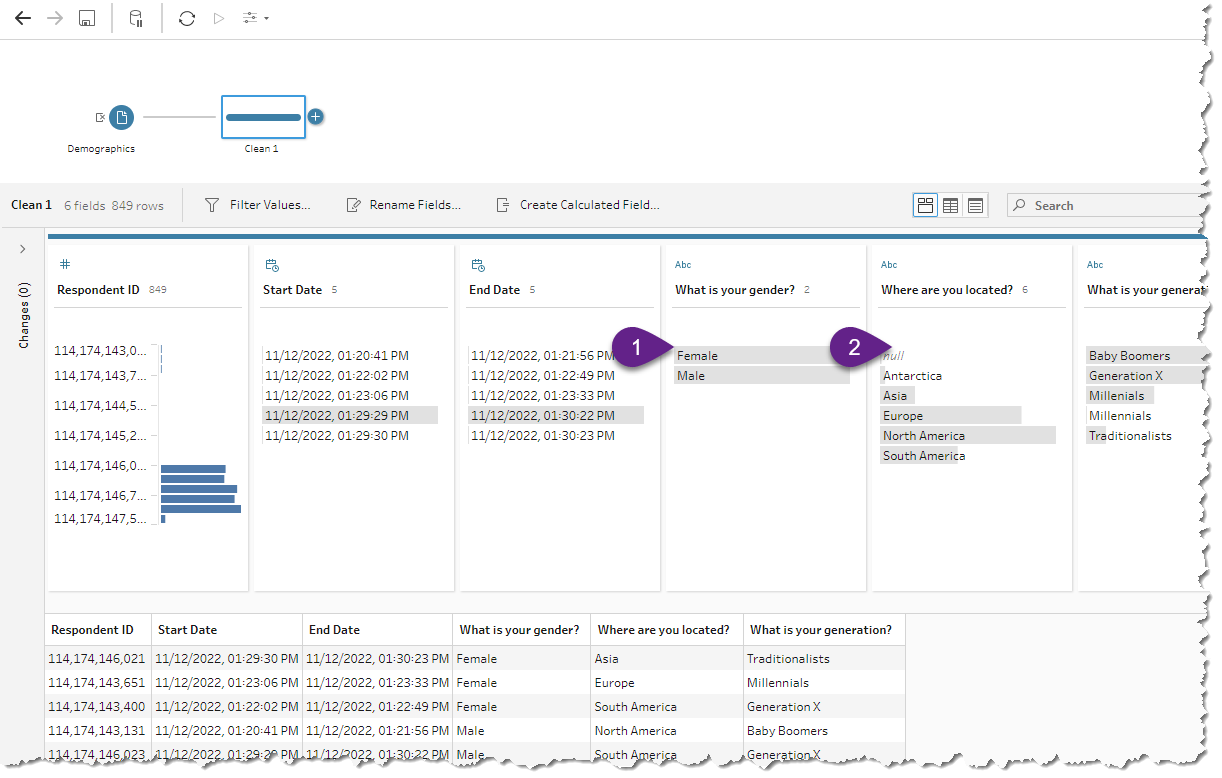
Task: Select the Female value in the gender card
Action: (x=762, y=355)
